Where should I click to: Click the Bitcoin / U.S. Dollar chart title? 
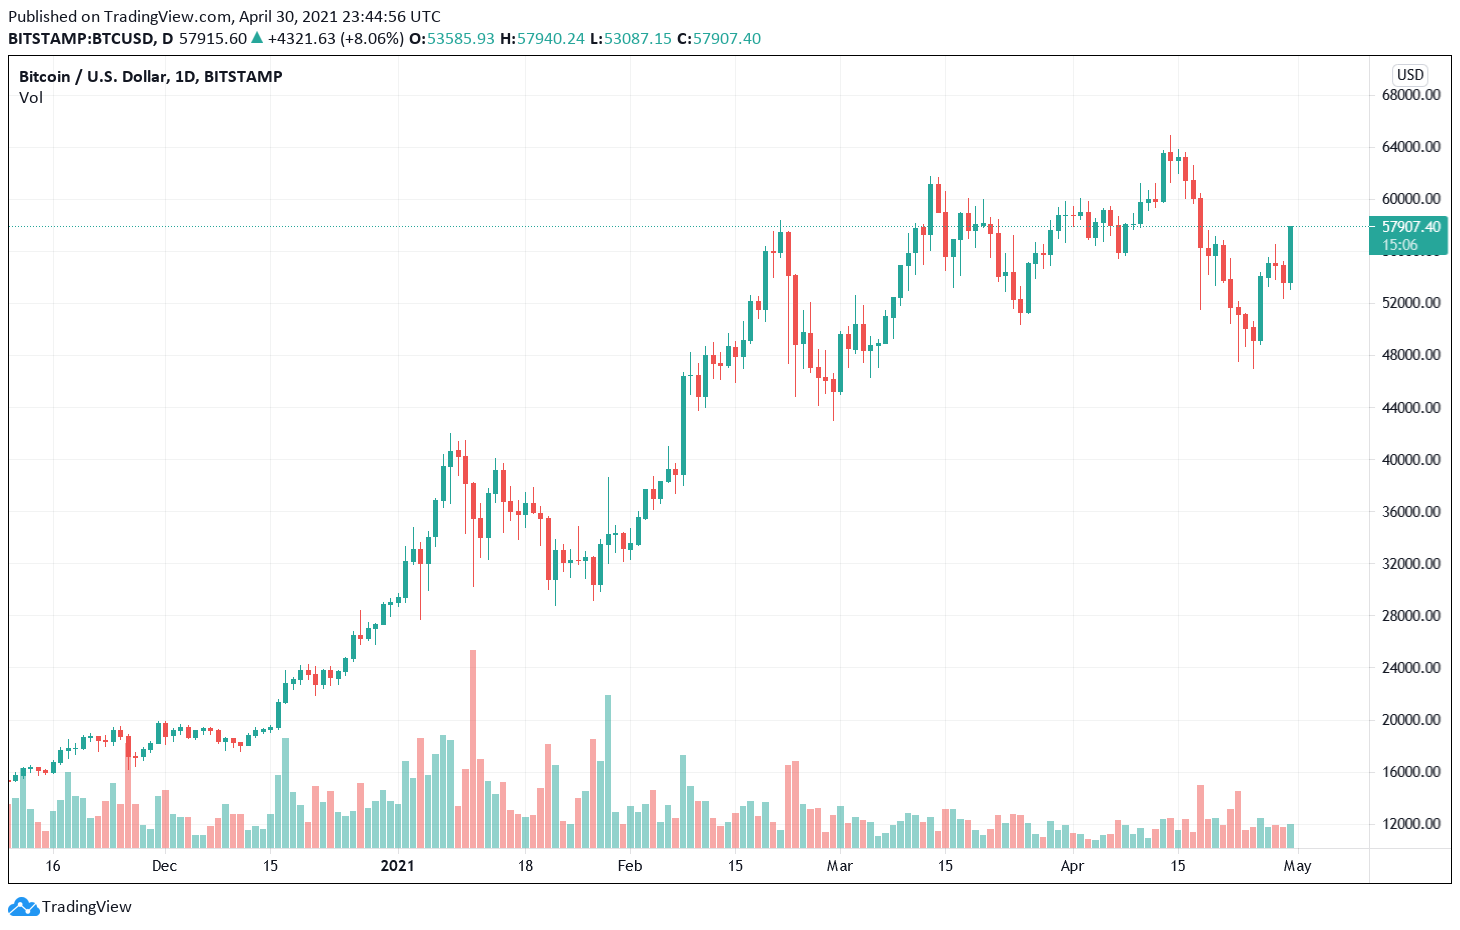[x=151, y=76]
